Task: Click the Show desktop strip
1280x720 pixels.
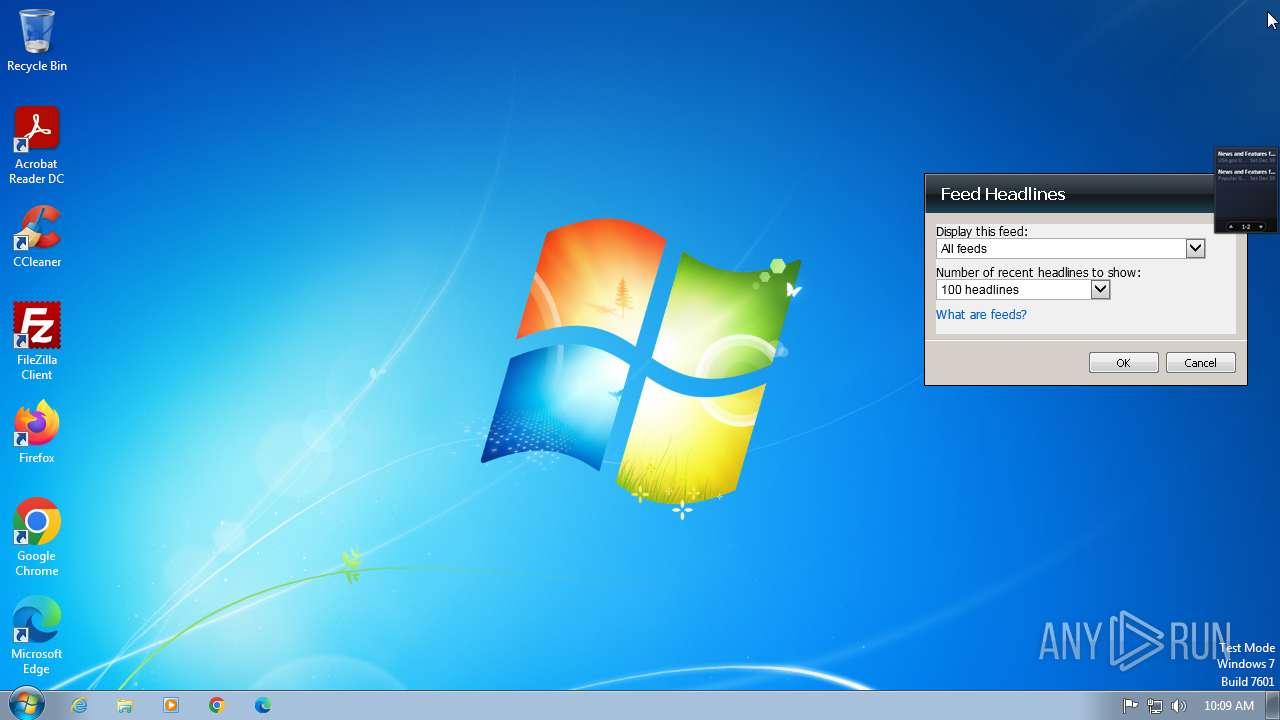Action: 1272,705
